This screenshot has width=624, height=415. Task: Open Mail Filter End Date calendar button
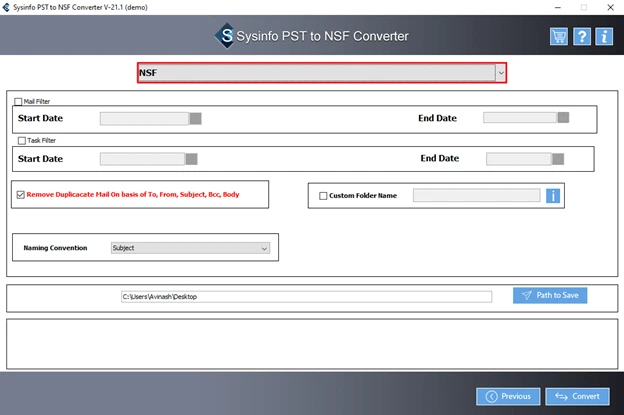pyautogui.click(x=563, y=117)
